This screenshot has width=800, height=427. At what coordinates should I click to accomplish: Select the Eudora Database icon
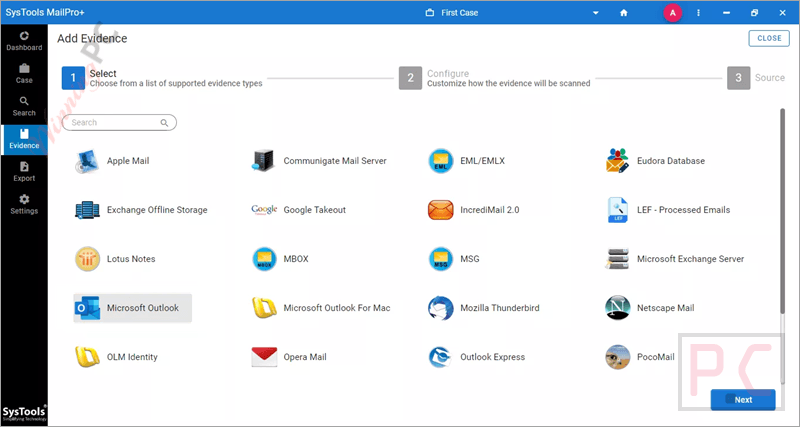click(x=617, y=161)
